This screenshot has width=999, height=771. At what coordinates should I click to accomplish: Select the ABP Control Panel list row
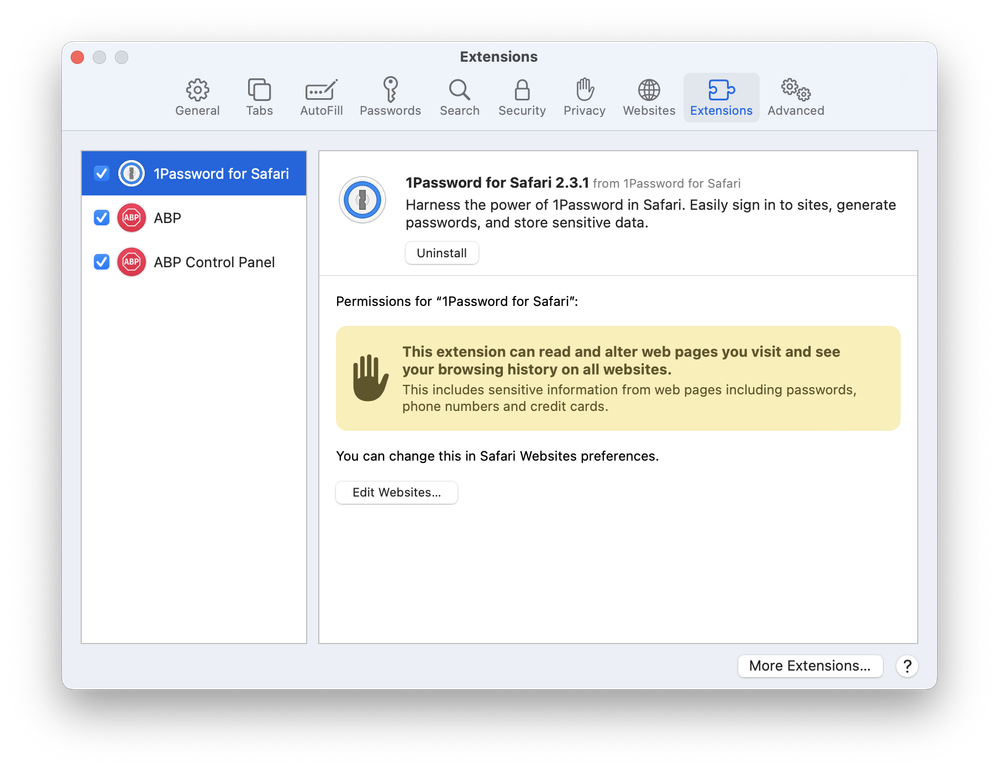point(214,262)
